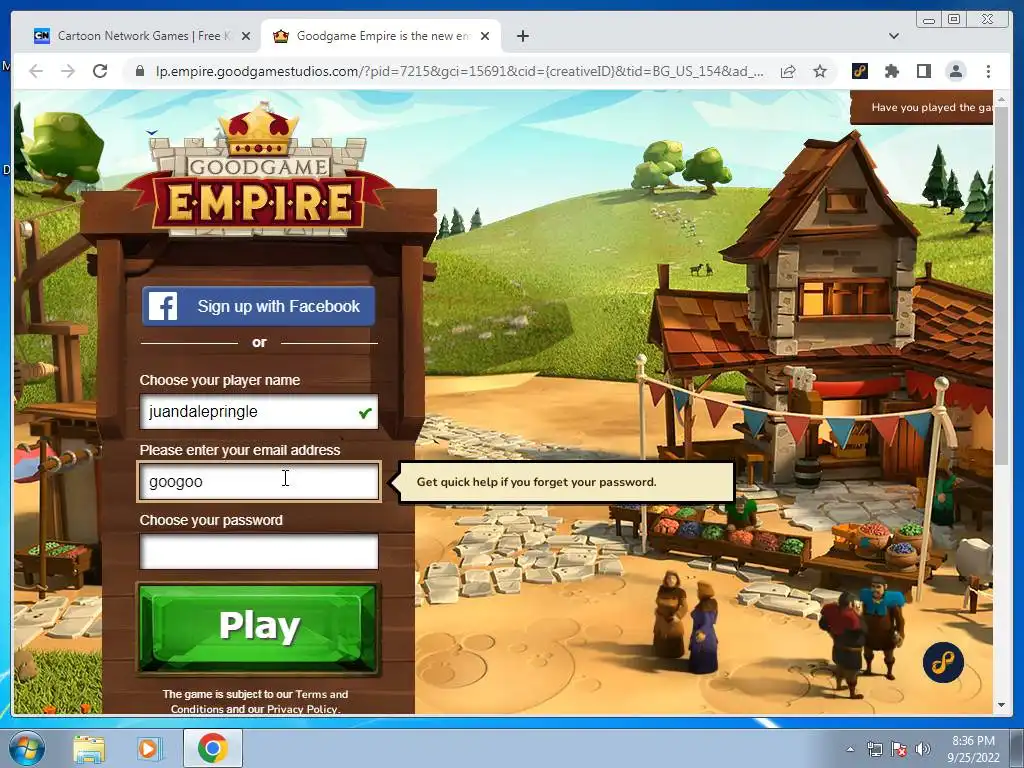
Task: Open the taskbar clock showing 8:36 PM
Action: (973, 749)
